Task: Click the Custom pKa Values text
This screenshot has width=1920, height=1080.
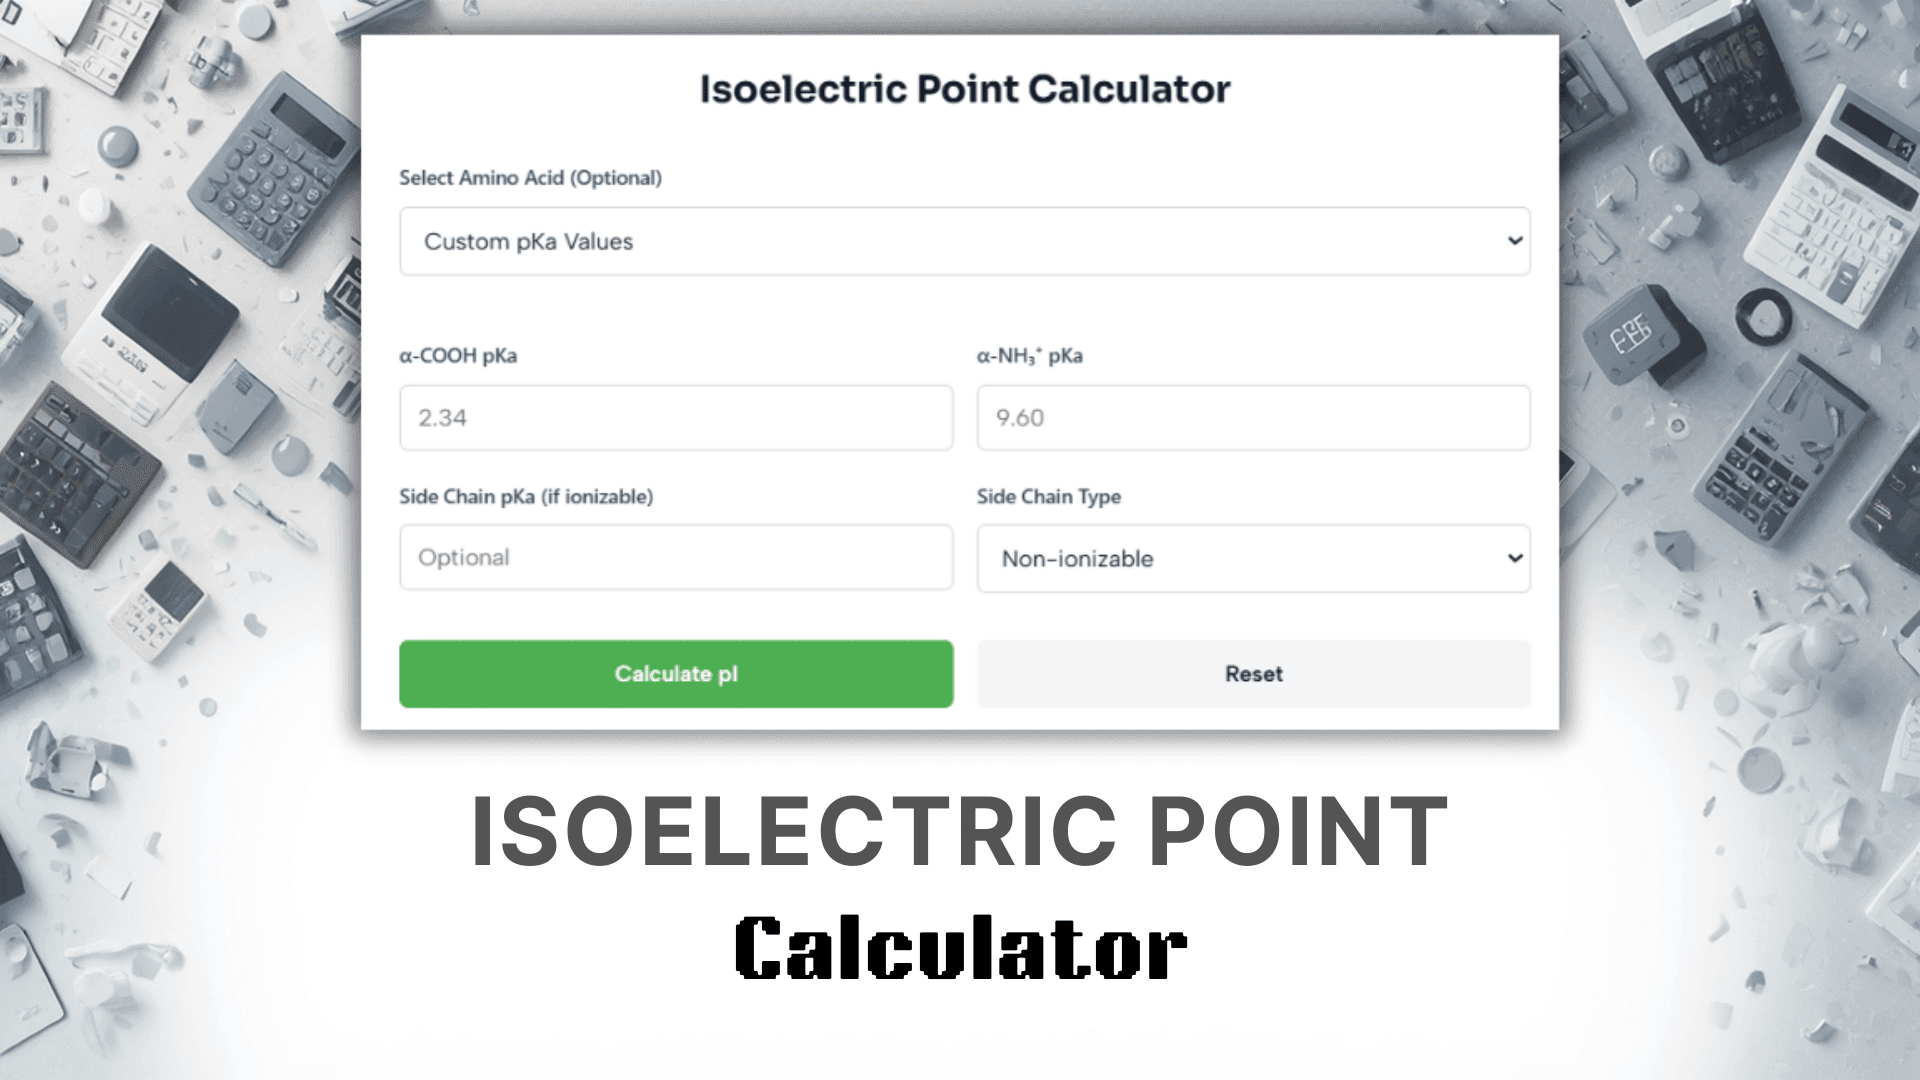Action: (529, 241)
